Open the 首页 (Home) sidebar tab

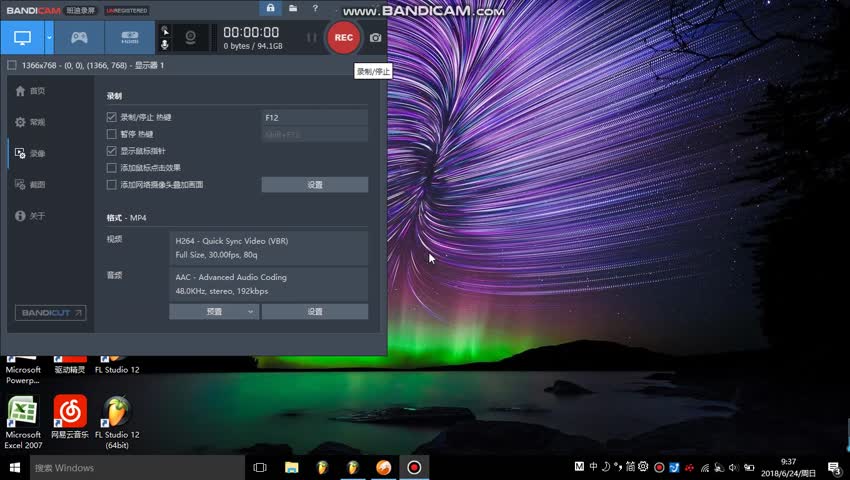click(30, 91)
